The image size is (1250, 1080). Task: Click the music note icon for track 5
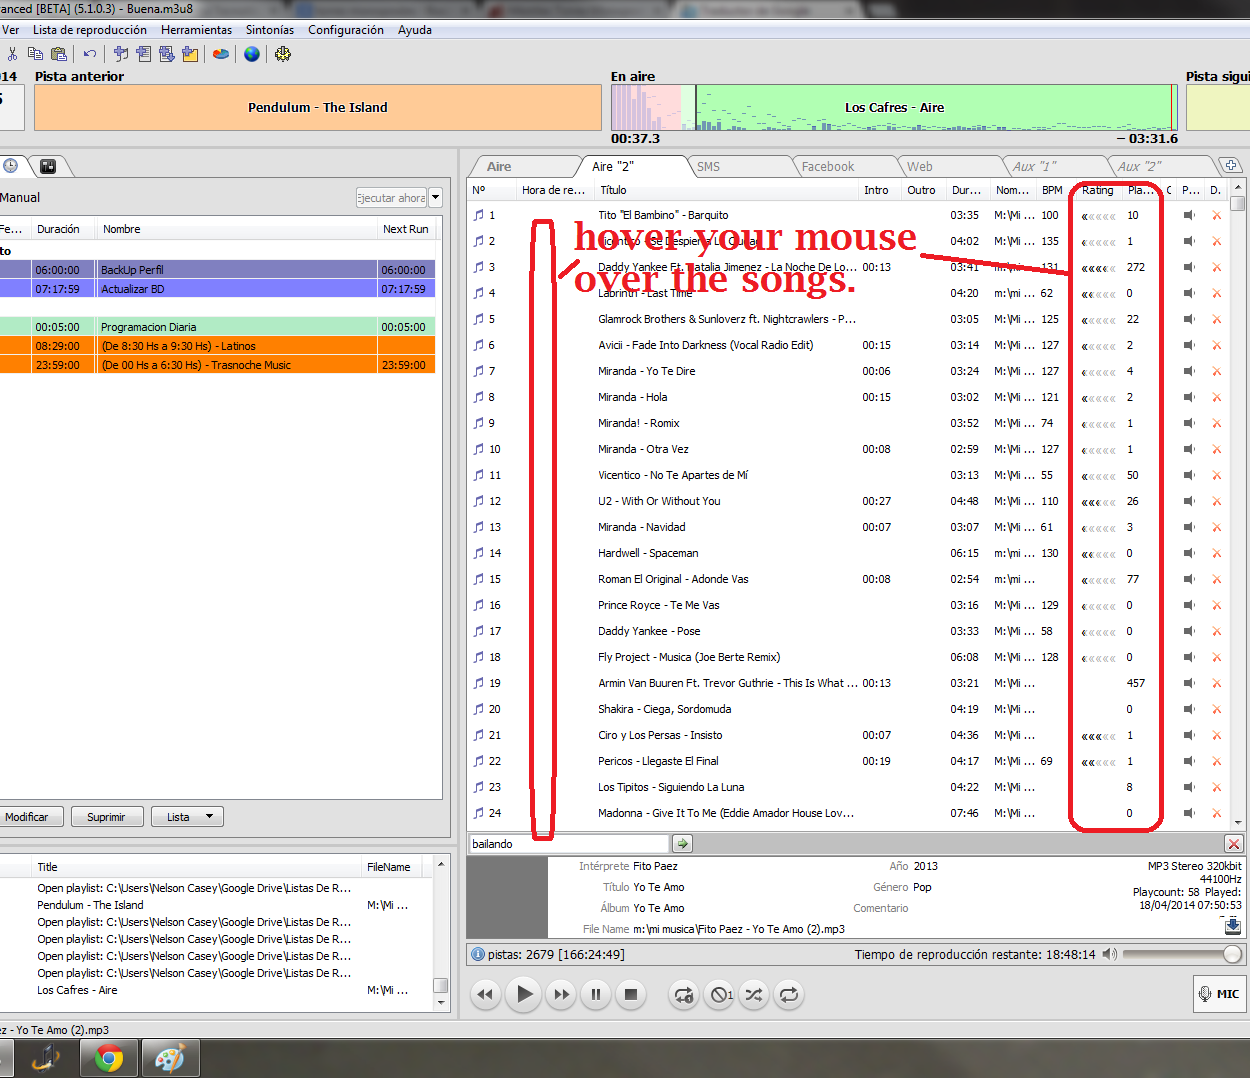[479, 319]
